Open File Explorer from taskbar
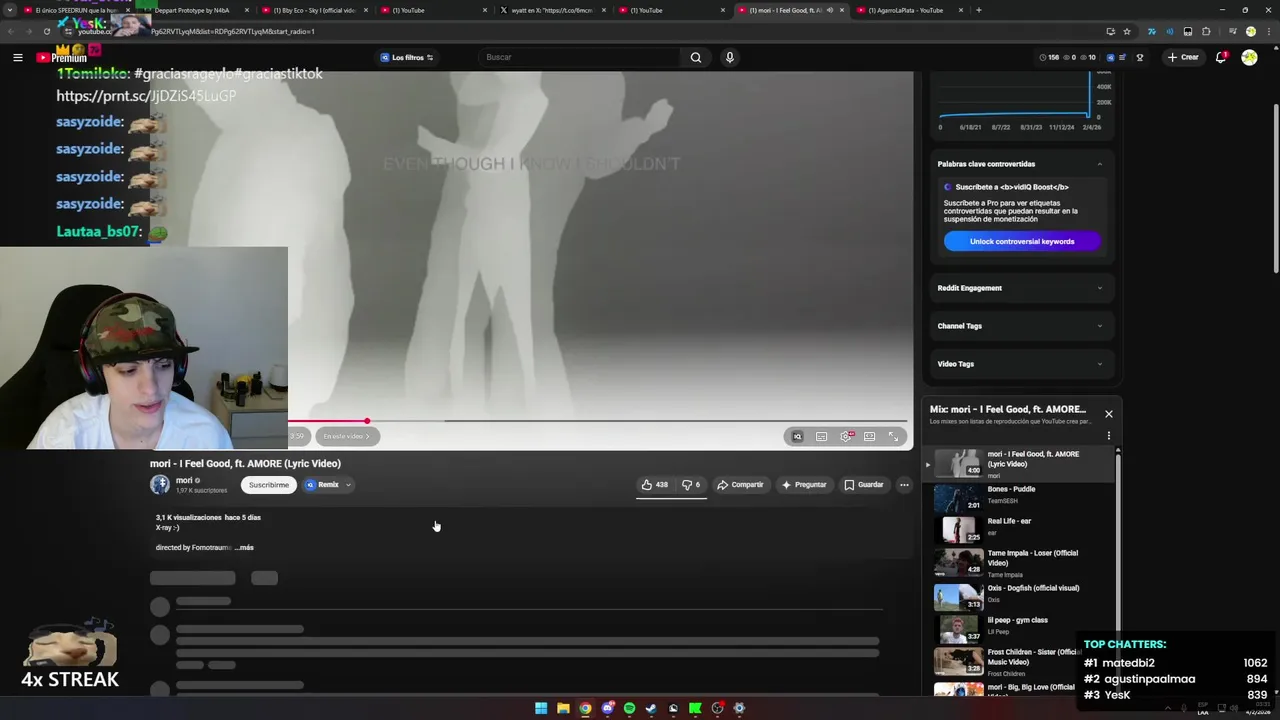The height and width of the screenshot is (720, 1280). point(563,708)
